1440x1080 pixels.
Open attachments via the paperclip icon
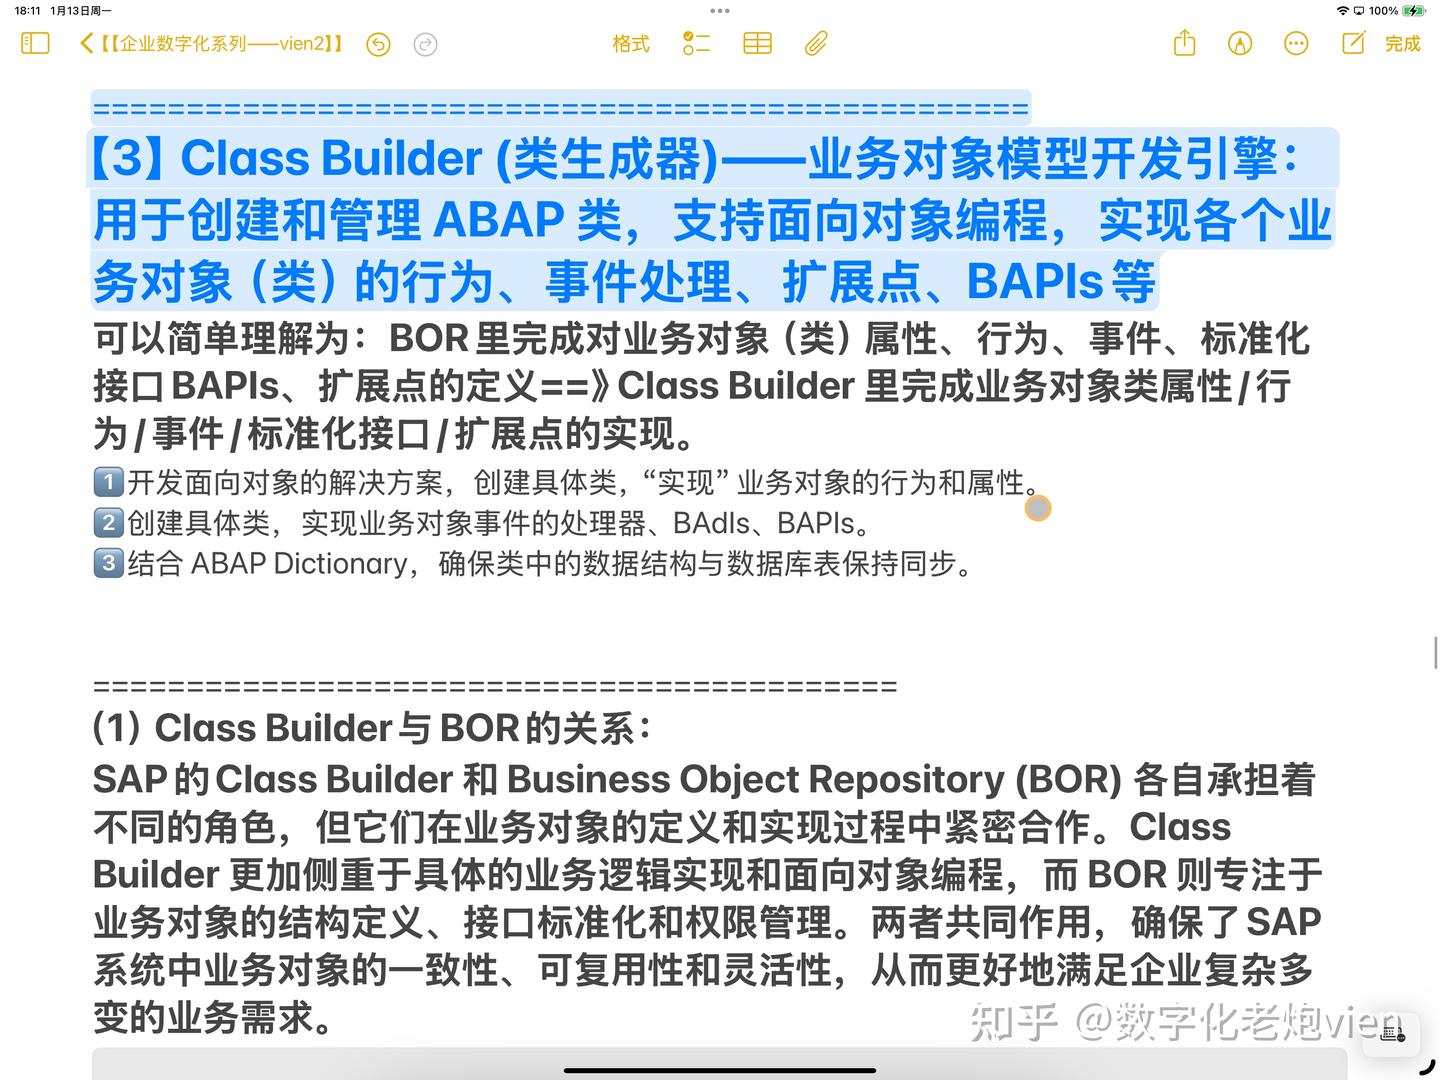pyautogui.click(x=815, y=44)
